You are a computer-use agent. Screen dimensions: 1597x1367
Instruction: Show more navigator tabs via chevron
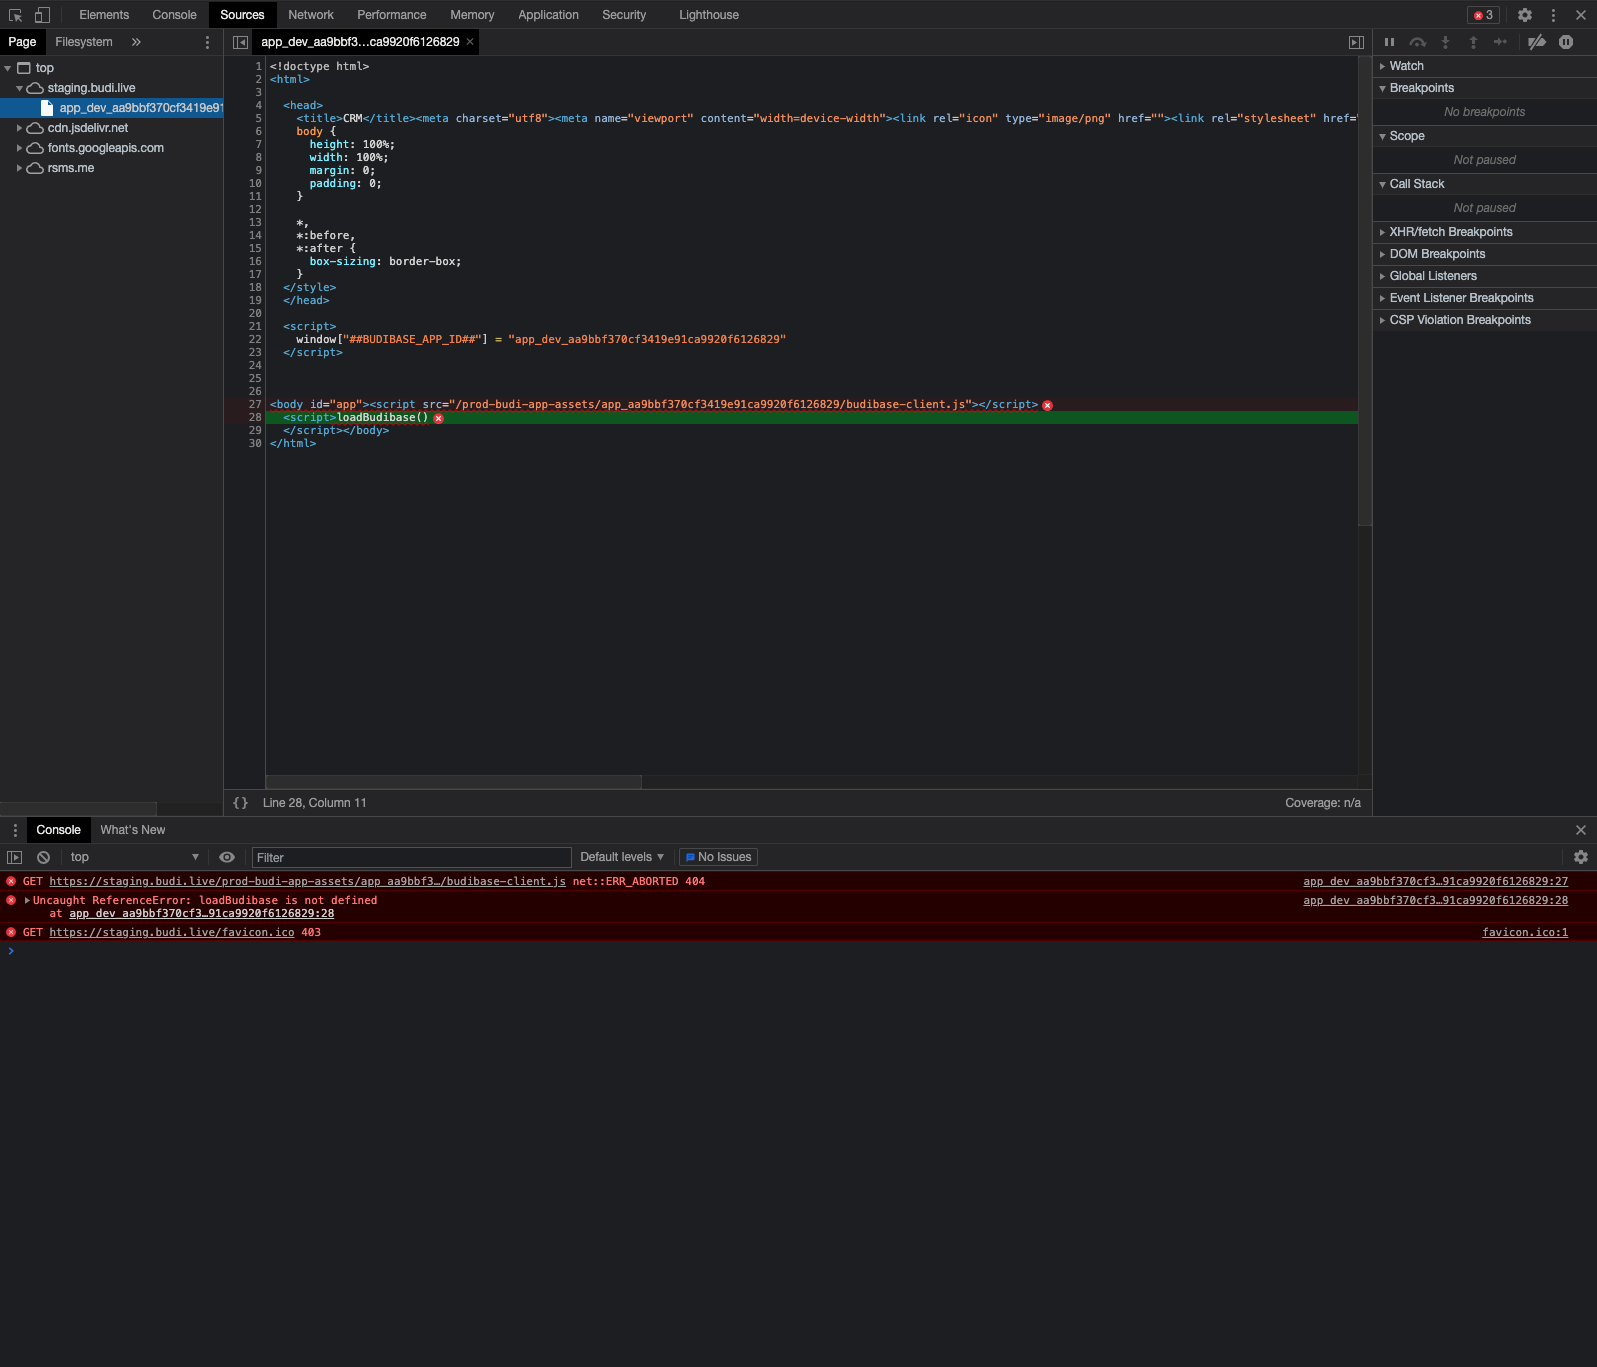[136, 42]
